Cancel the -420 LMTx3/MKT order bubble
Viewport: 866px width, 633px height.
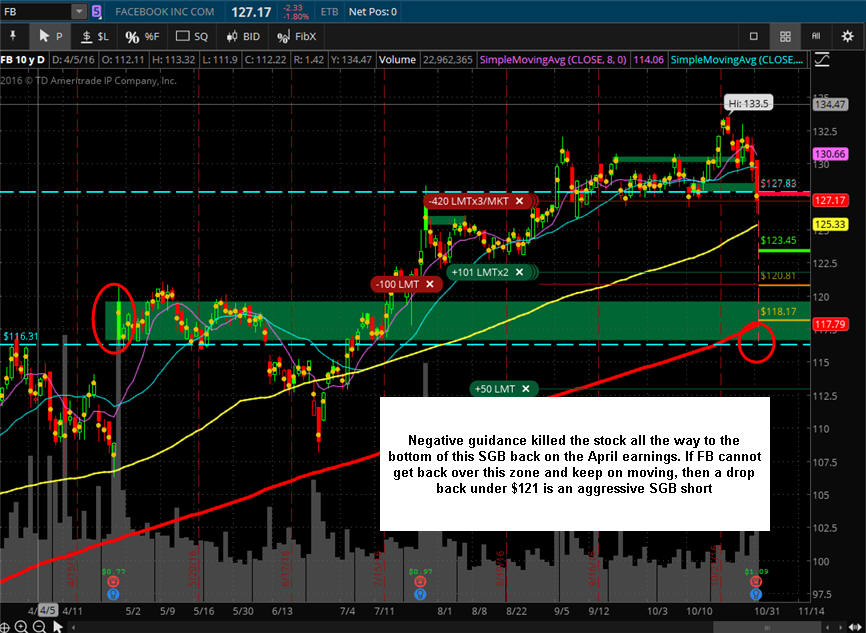click(x=519, y=201)
